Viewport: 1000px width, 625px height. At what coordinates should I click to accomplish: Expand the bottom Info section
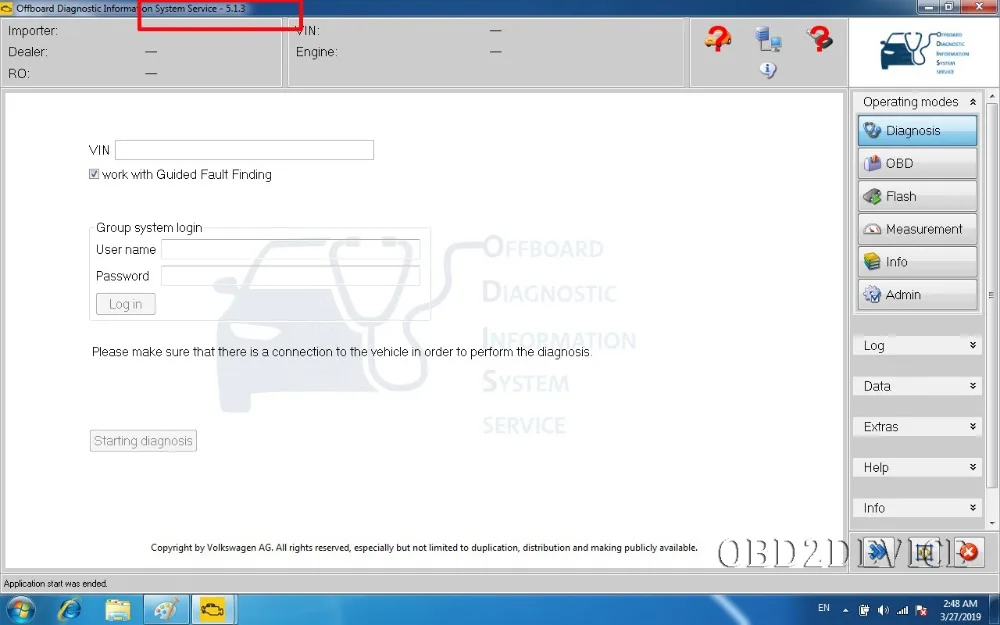(x=918, y=508)
